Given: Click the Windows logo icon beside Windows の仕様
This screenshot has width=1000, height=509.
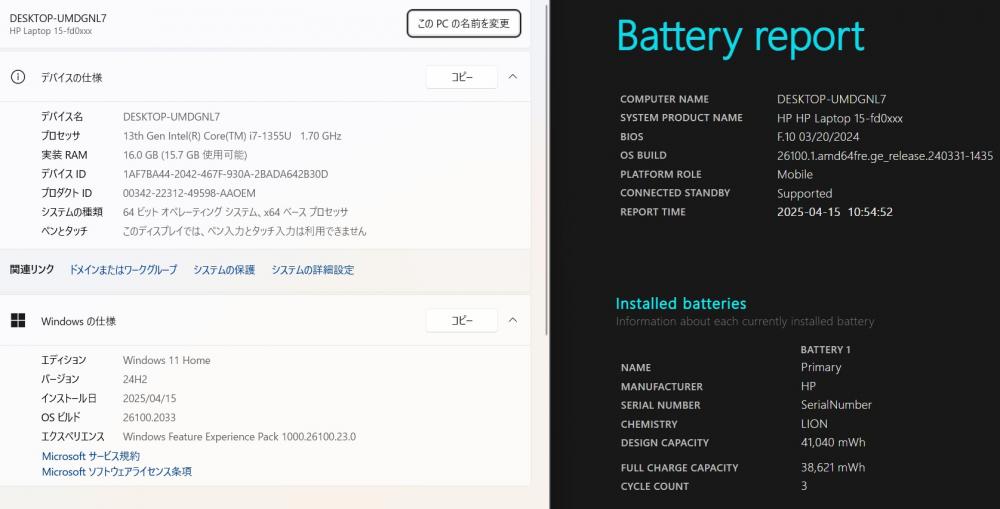Looking at the screenshot, I should pos(18,320).
